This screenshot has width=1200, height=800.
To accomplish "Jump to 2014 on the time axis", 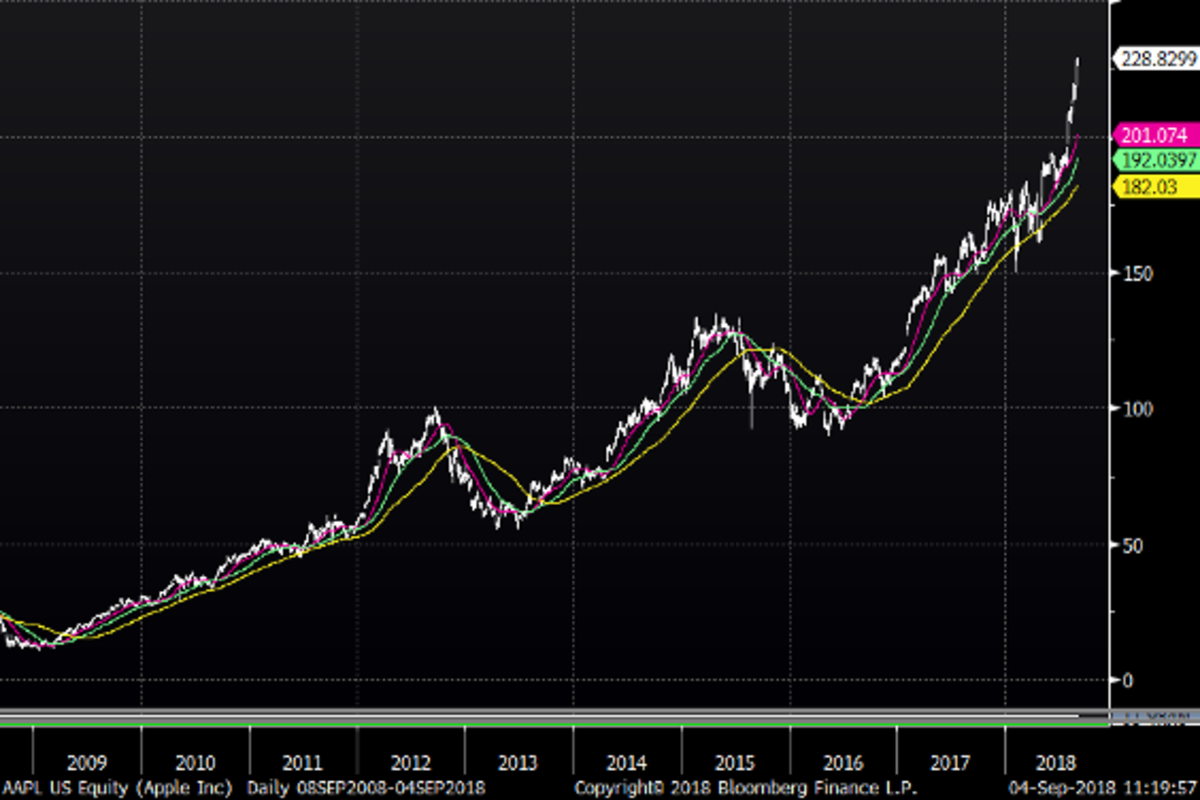I will 627,761.
